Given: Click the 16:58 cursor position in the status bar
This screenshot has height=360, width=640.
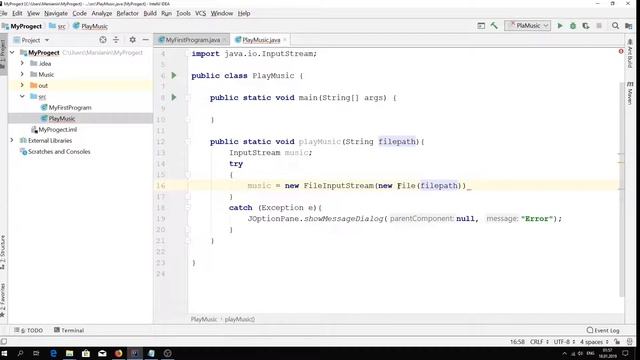Looking at the screenshot, I should 517,342.
